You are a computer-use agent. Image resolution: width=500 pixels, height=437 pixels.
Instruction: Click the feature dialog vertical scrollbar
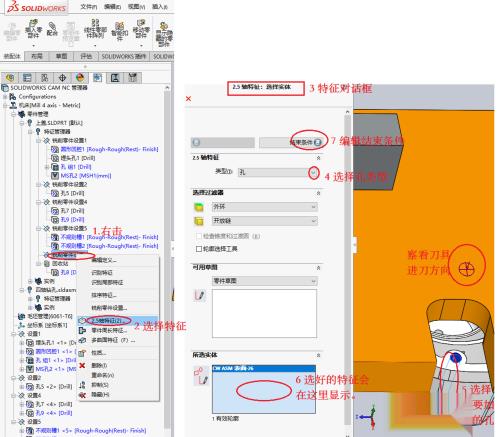tap(348, 270)
